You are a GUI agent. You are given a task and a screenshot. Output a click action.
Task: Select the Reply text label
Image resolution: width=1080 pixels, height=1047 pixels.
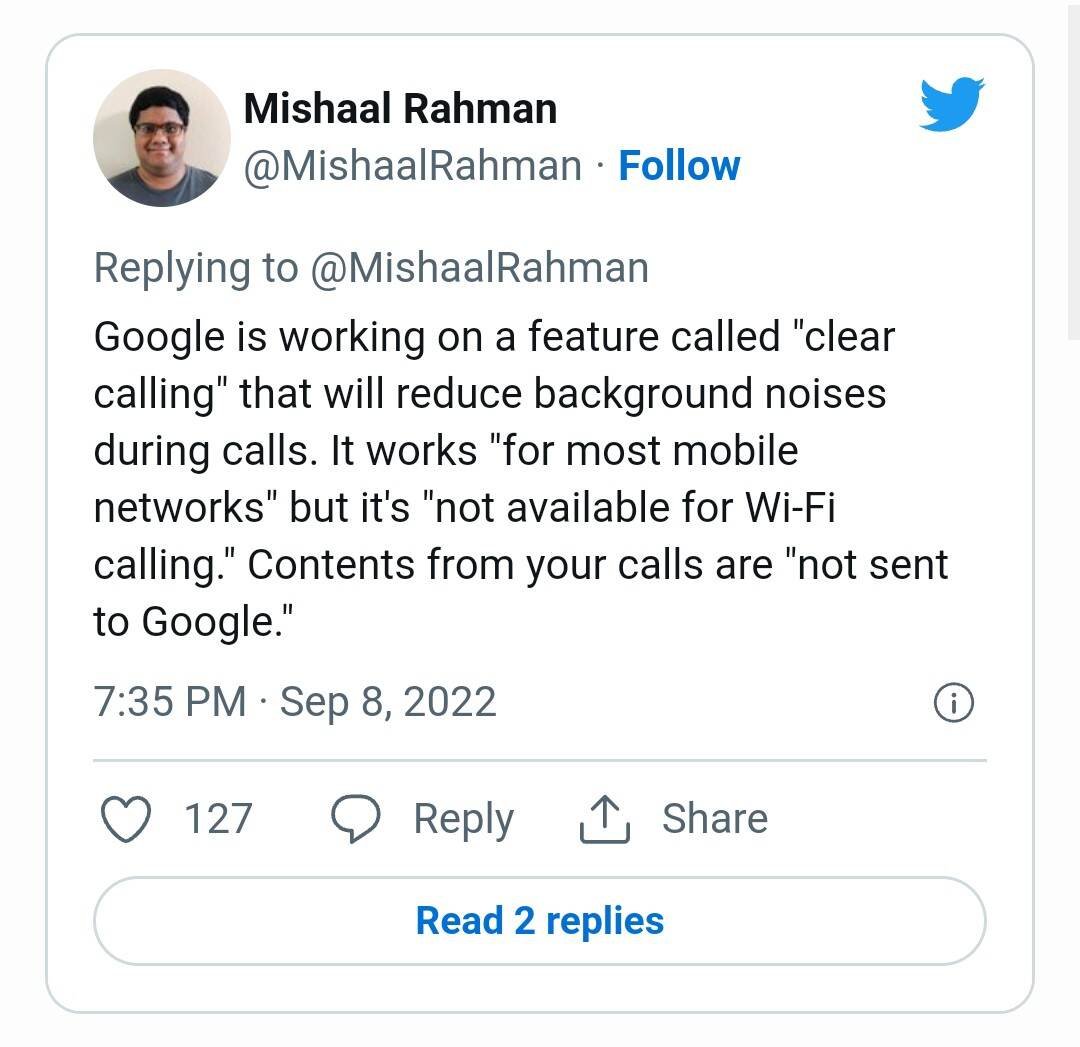pyautogui.click(x=463, y=818)
